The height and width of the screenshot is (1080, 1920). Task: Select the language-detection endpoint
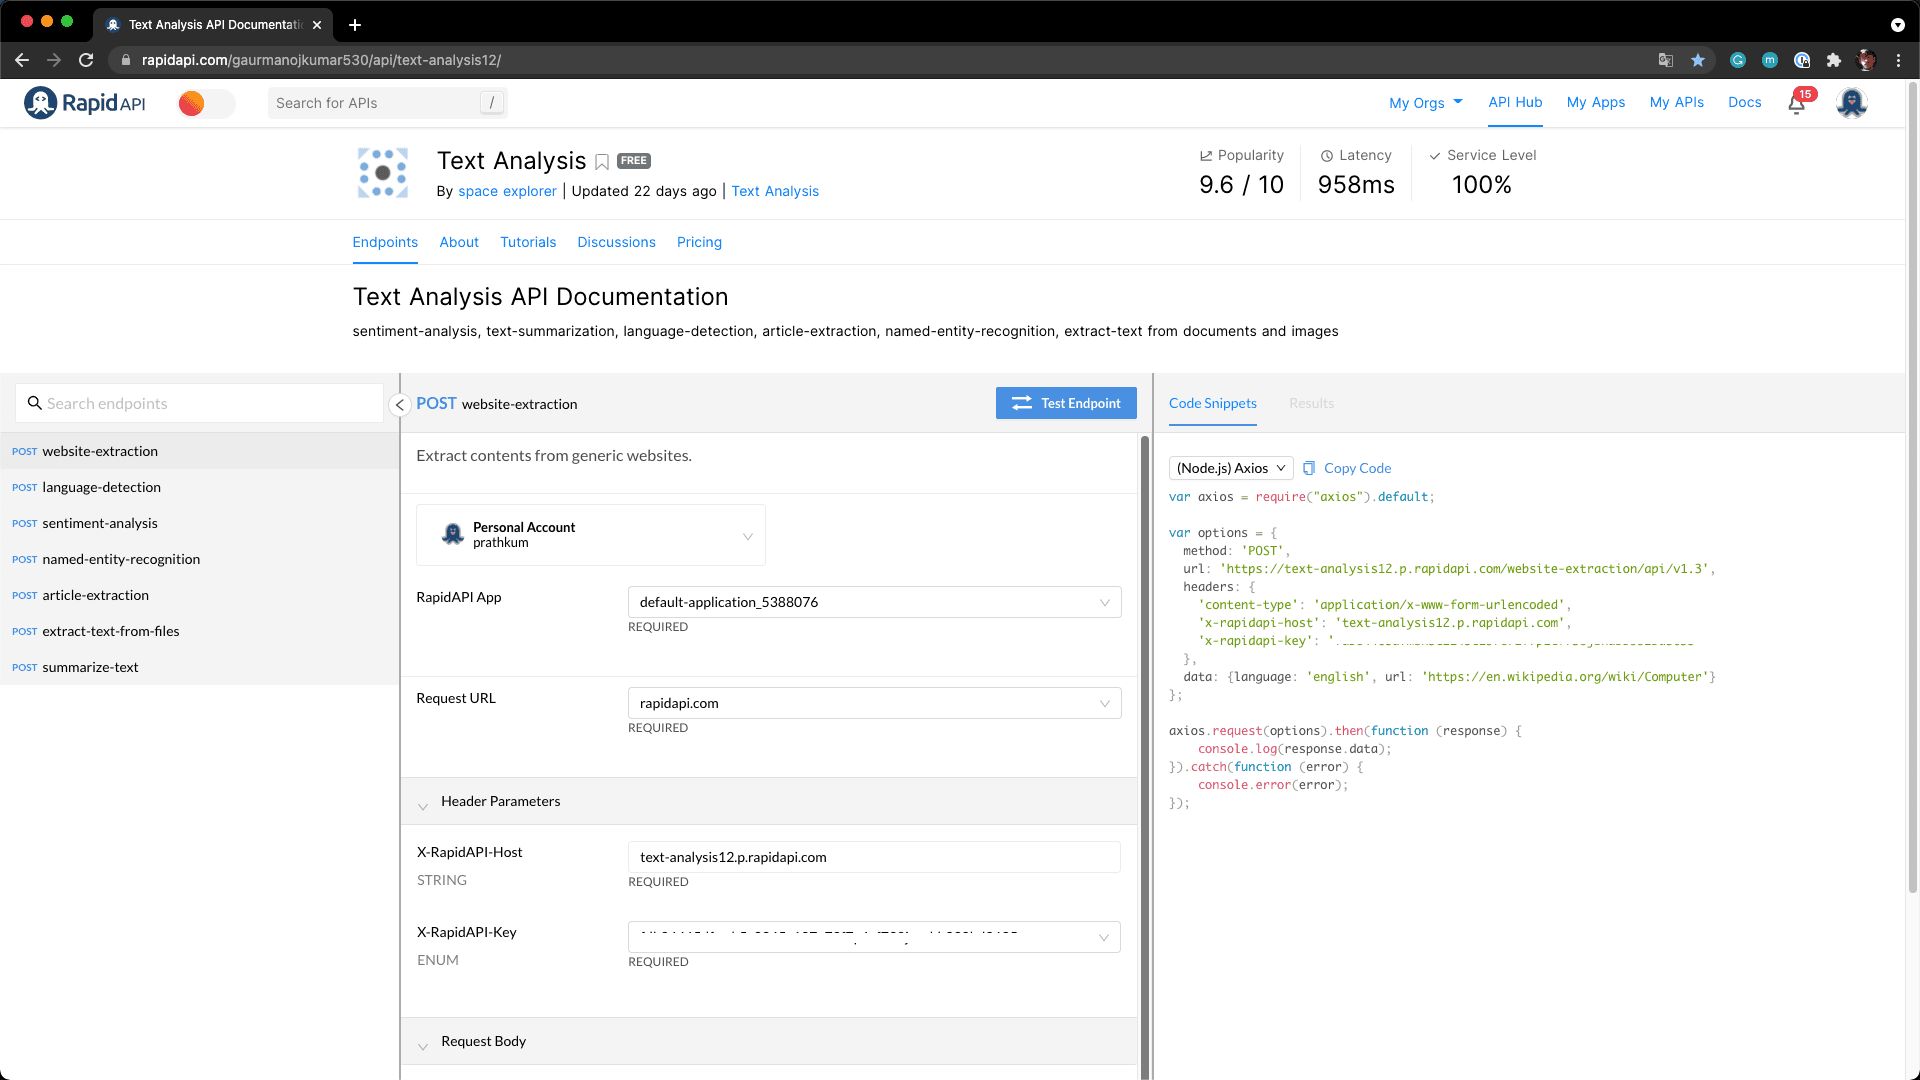pos(199,487)
